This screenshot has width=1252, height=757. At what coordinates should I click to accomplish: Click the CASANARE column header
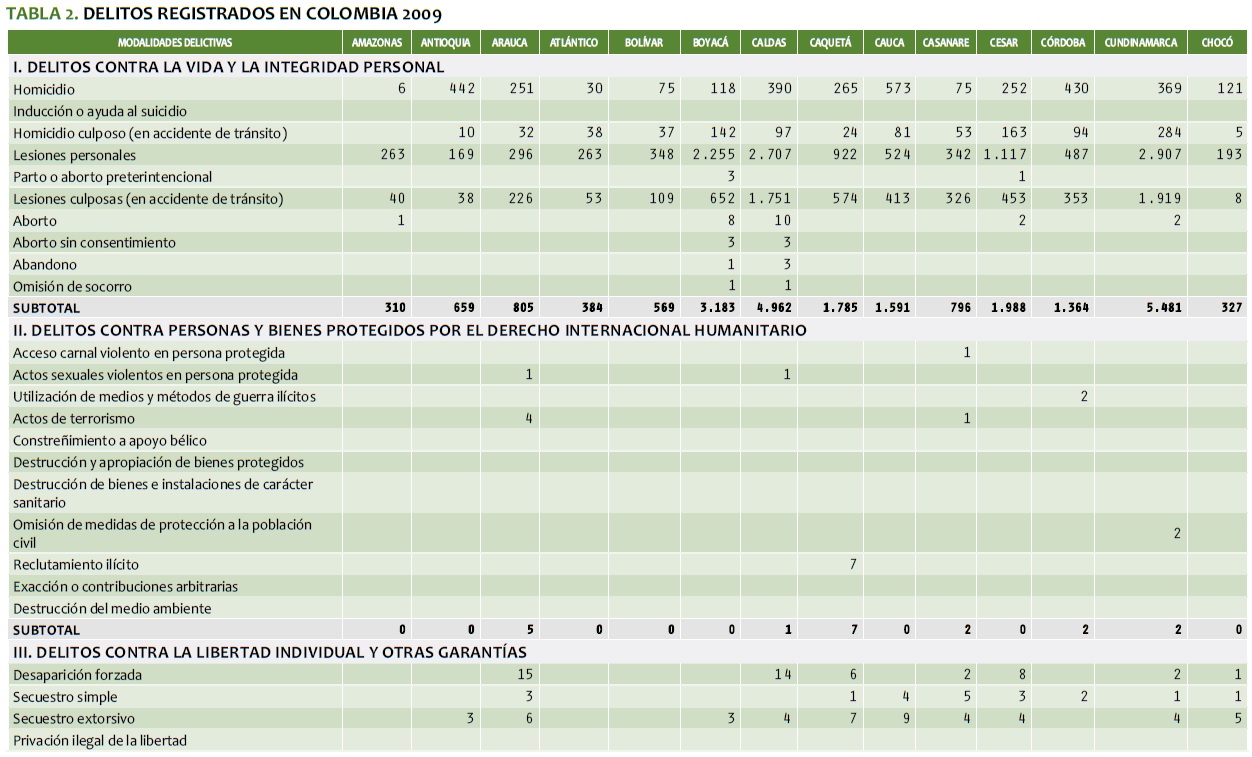pyautogui.click(x=945, y=43)
